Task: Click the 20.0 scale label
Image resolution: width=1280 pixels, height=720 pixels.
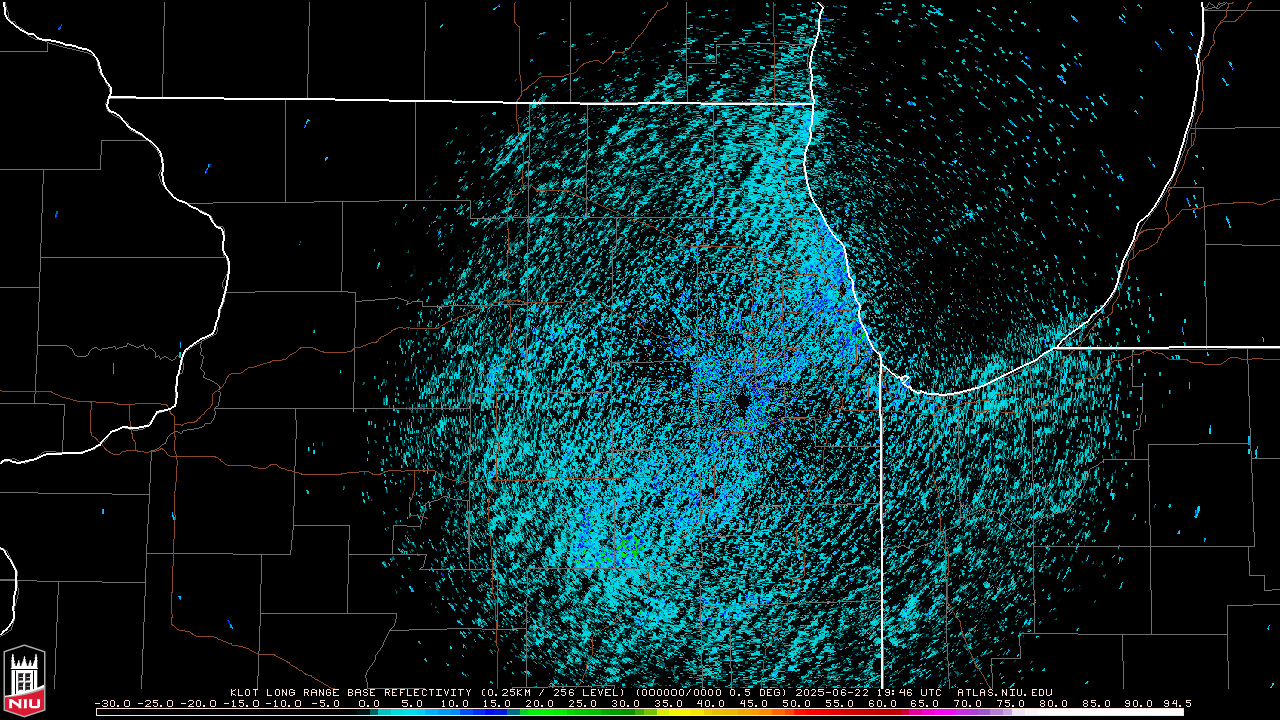Action: 540,703
